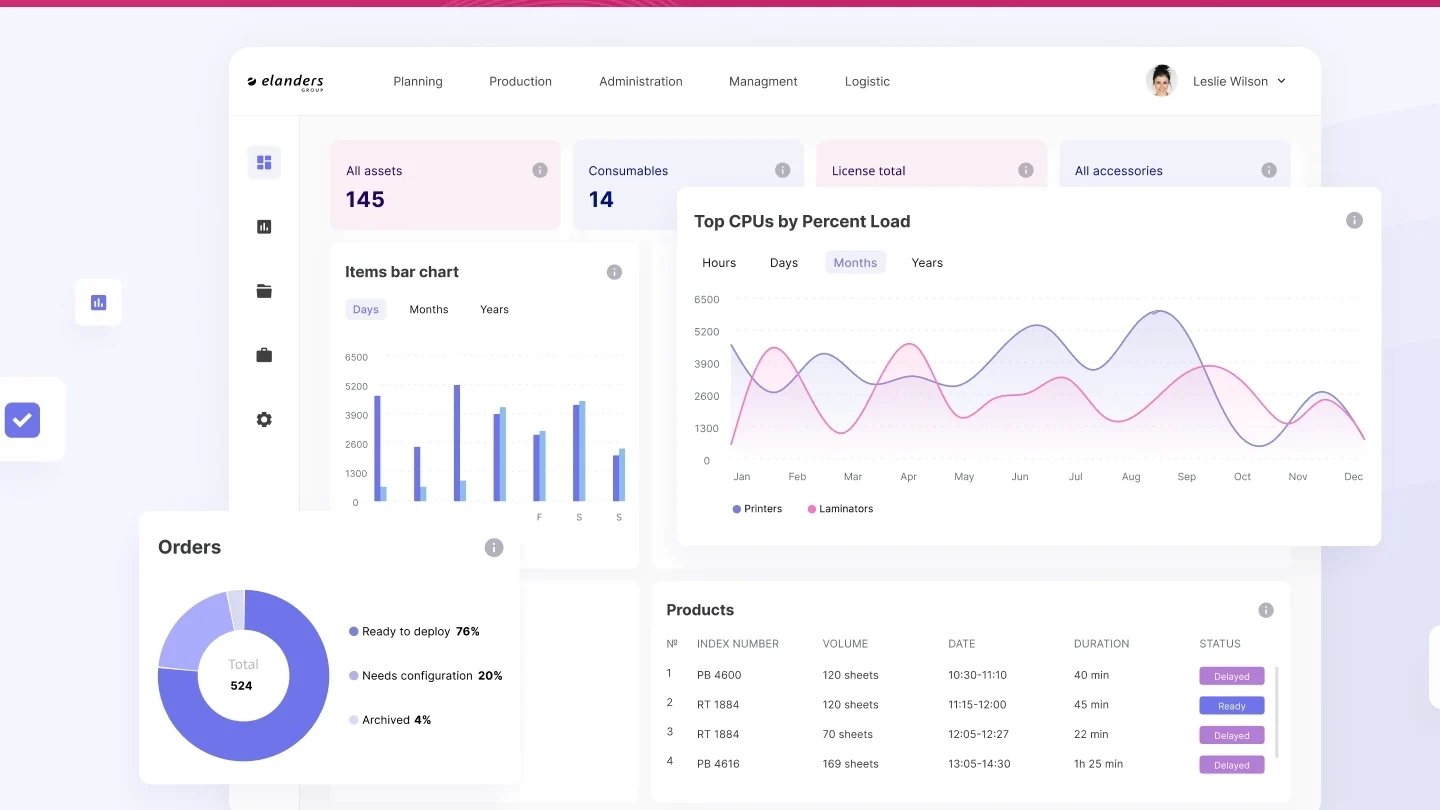Open the Production menu
Viewport: 1440px width, 810px height.
[x=520, y=82]
